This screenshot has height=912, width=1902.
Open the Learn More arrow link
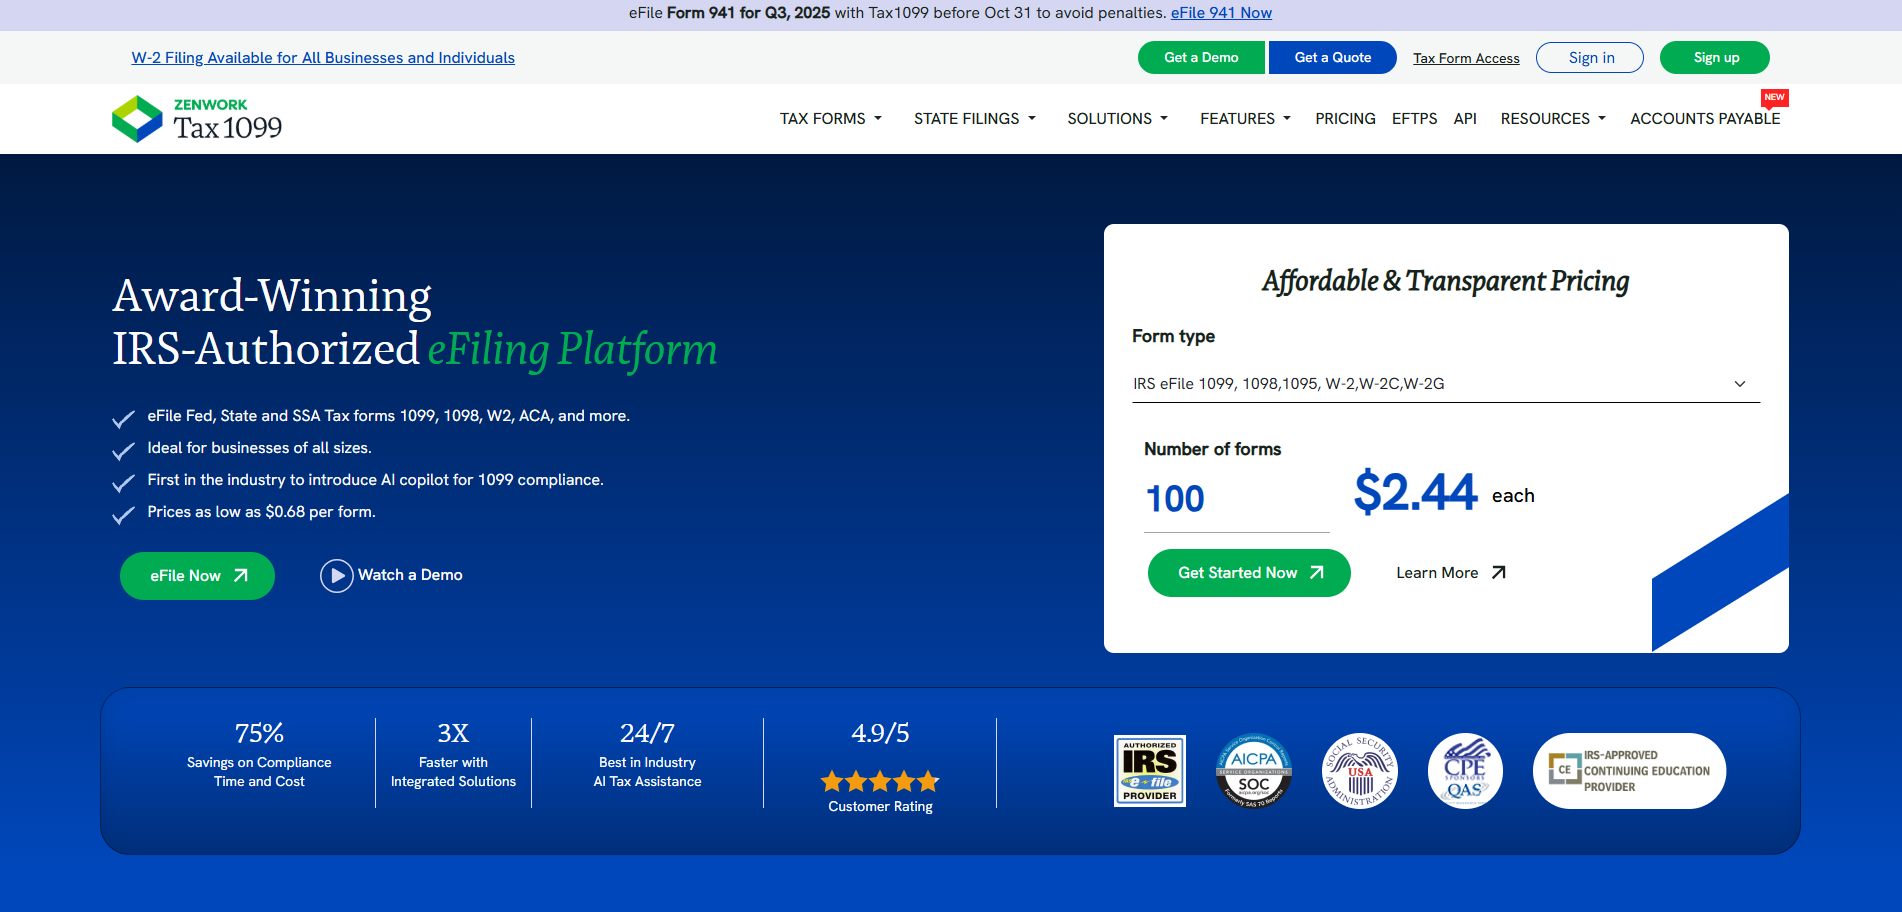[1450, 573]
